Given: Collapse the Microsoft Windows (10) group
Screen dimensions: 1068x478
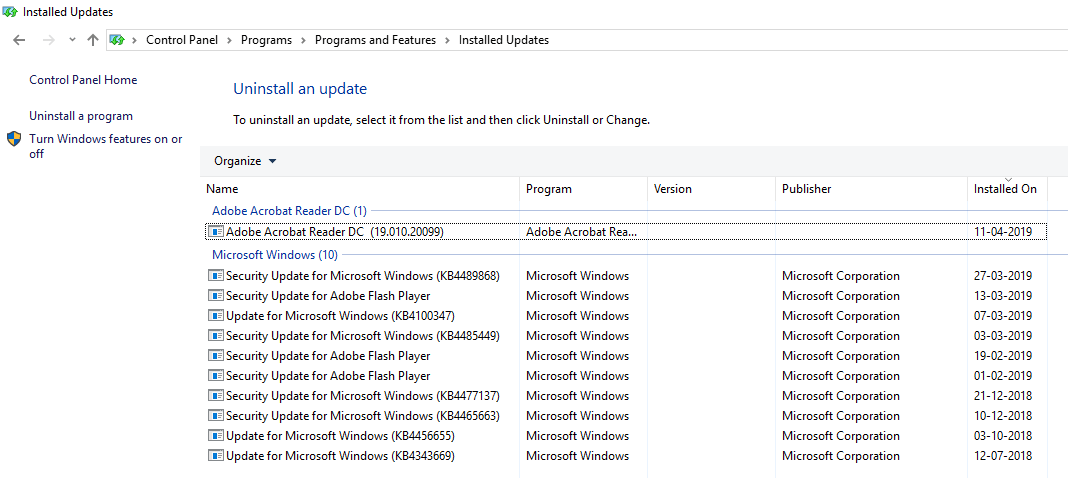Looking at the screenshot, I should pyautogui.click(x=274, y=255).
